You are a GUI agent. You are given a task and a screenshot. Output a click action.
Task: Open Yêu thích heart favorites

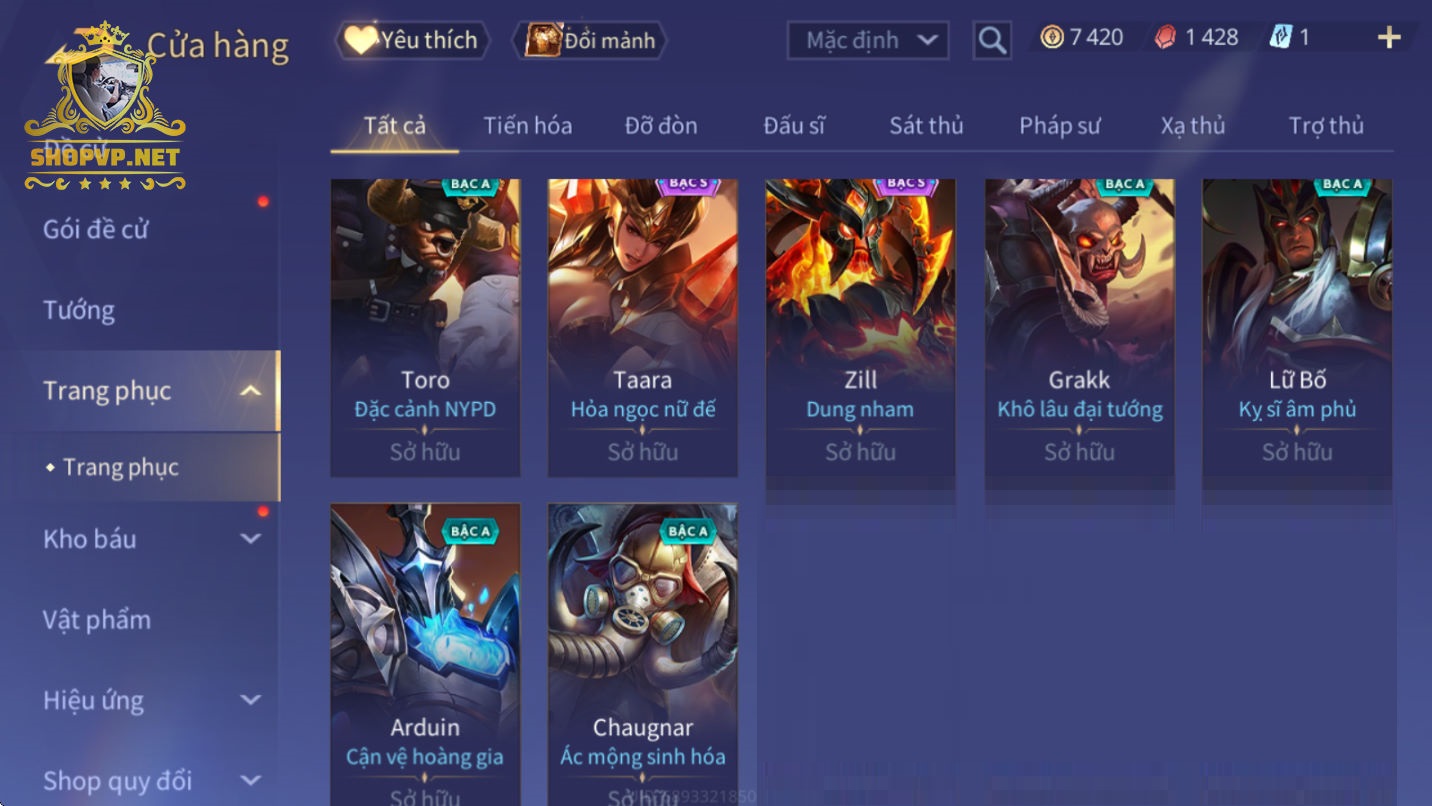click(412, 40)
